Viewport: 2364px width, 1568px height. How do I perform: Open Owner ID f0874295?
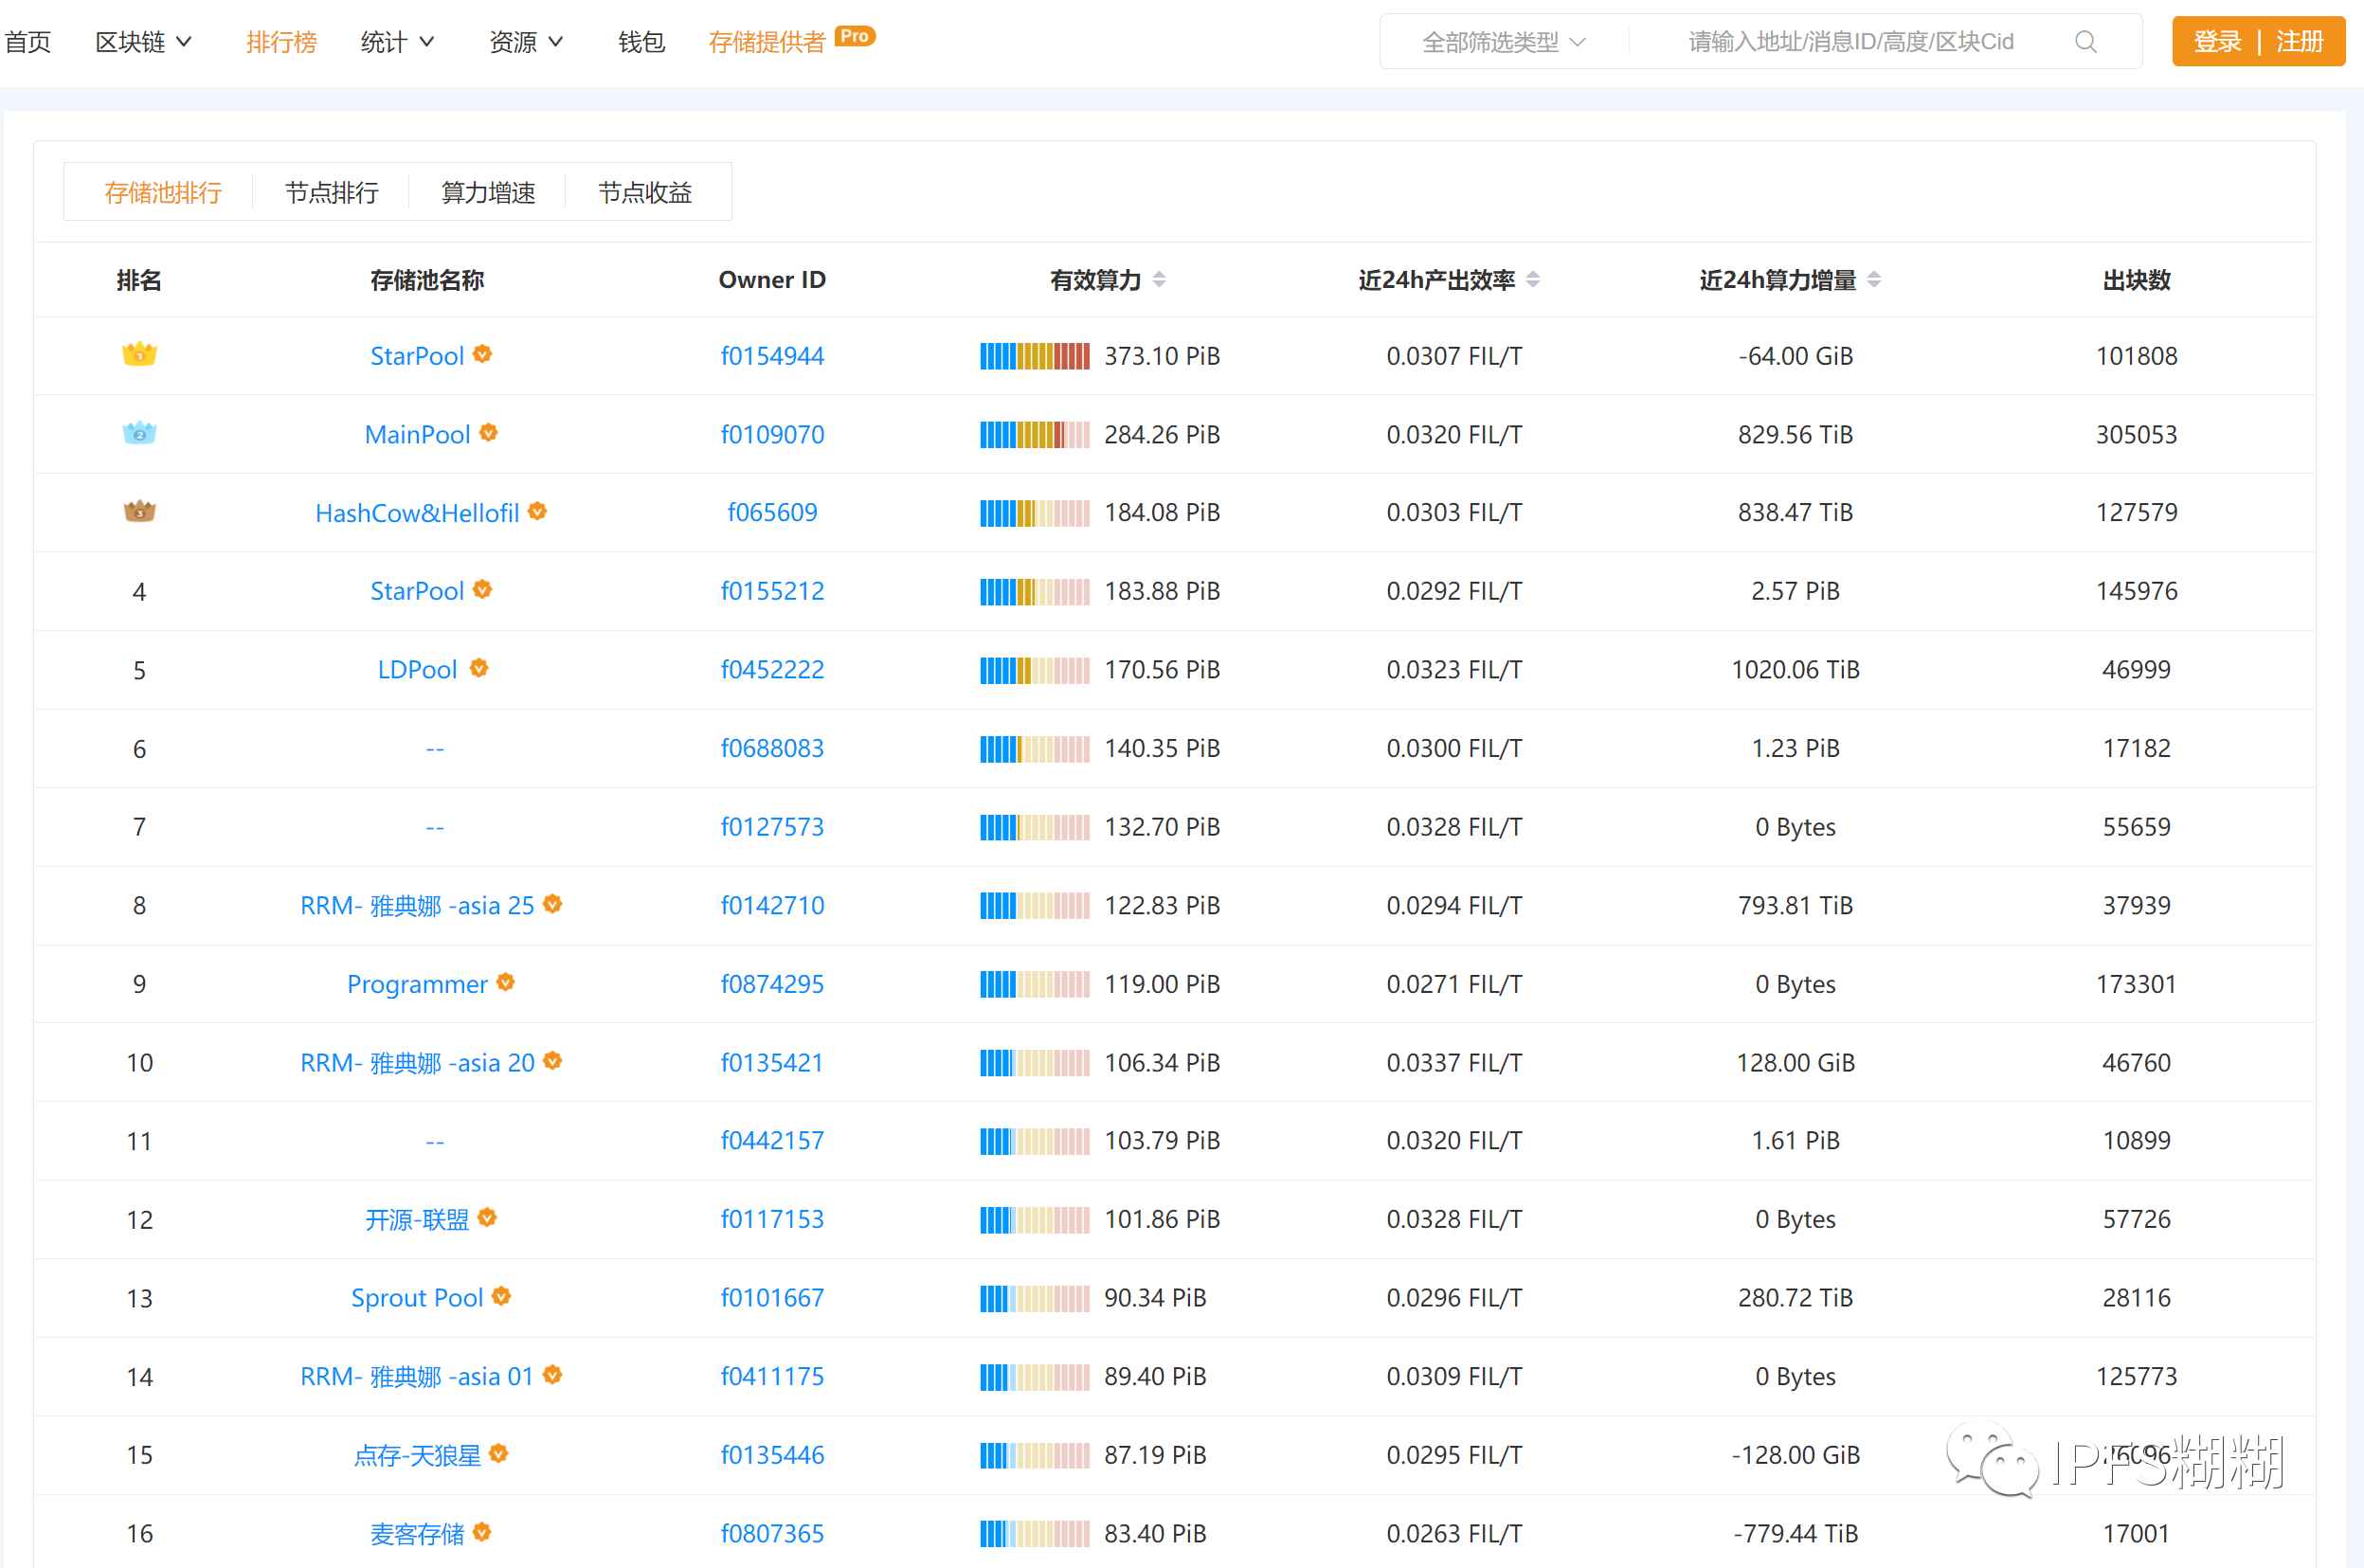(x=772, y=983)
